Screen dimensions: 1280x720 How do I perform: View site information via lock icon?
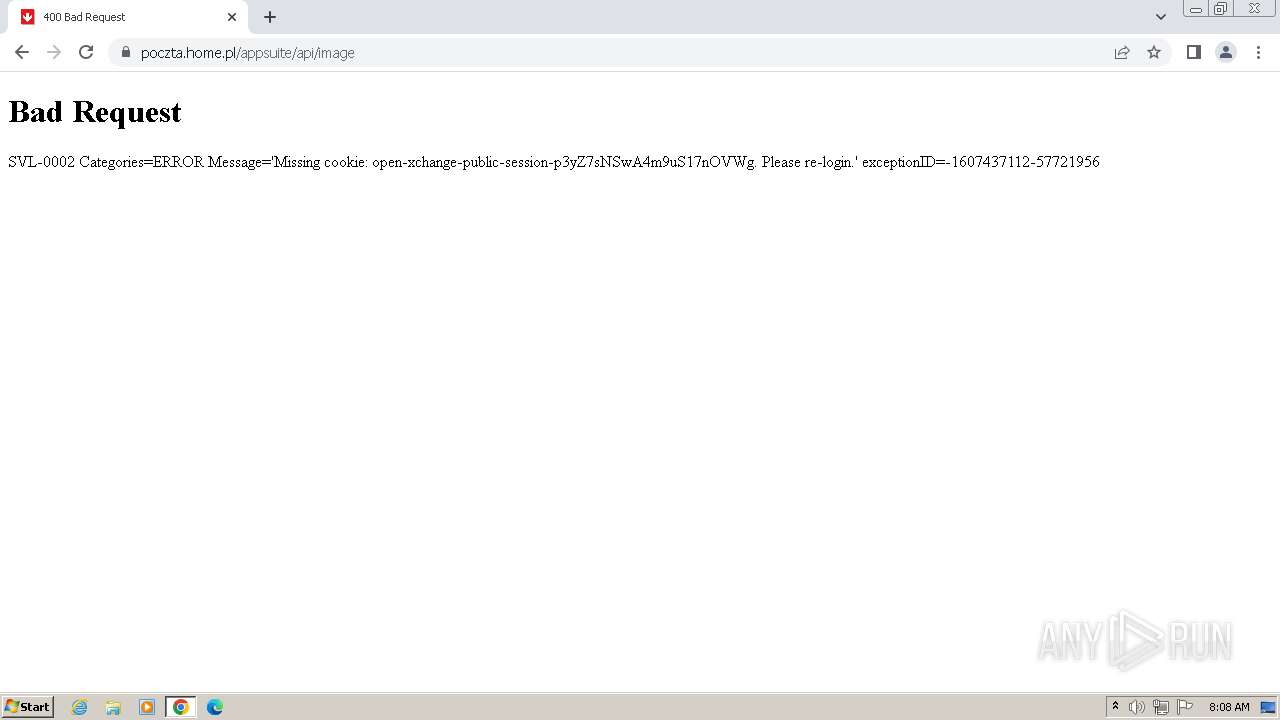pyautogui.click(x=126, y=52)
